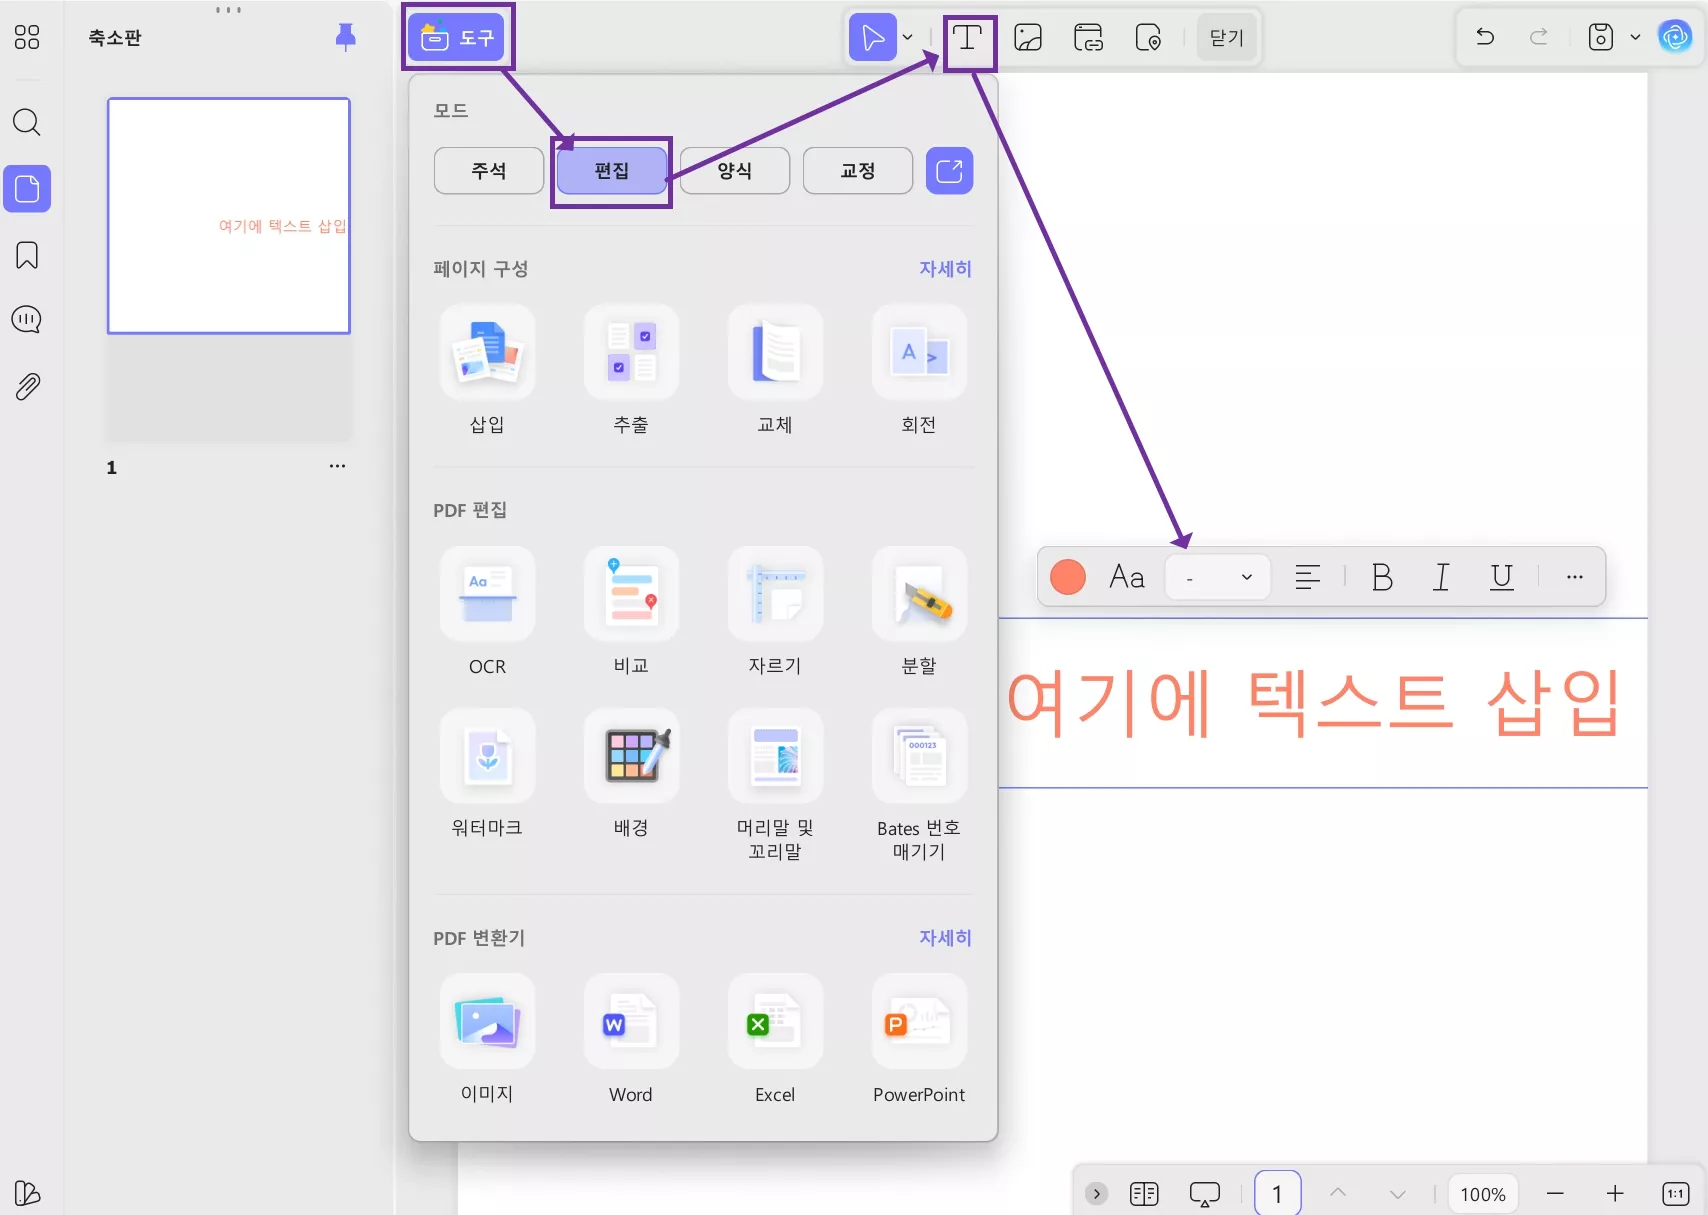This screenshot has height=1215, width=1708.
Task: Open the 도구 (Tools) menu
Action: pyautogui.click(x=457, y=36)
